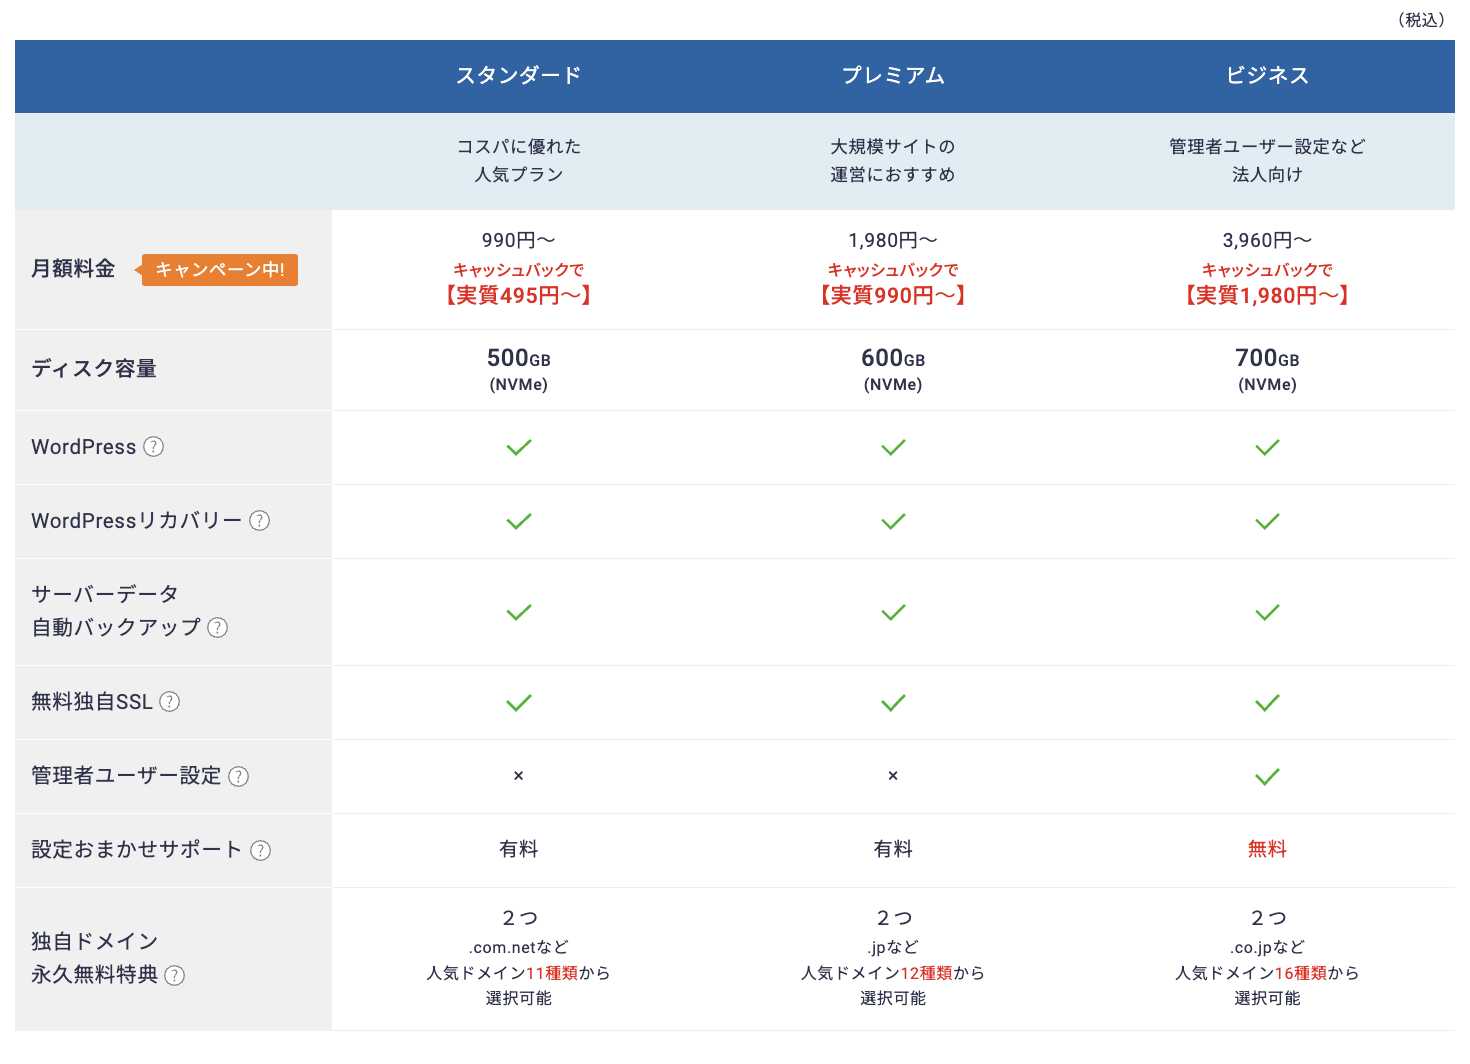
Task: Select the プレミアム plan header
Action: (x=893, y=76)
